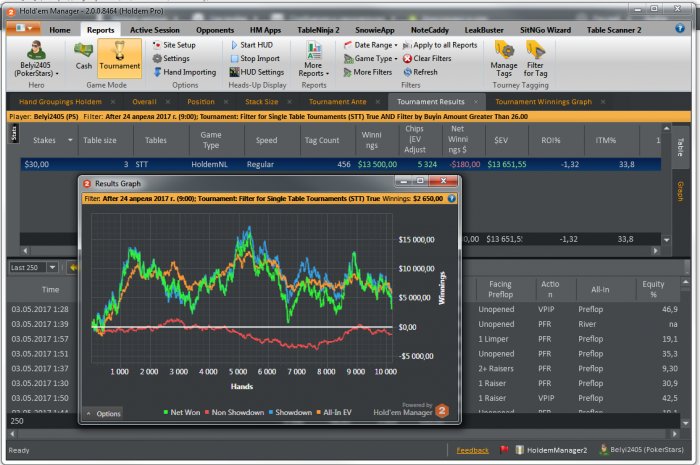This screenshot has width=700, height=465.
Task: Open the Date Range dropdown
Action: (370, 45)
